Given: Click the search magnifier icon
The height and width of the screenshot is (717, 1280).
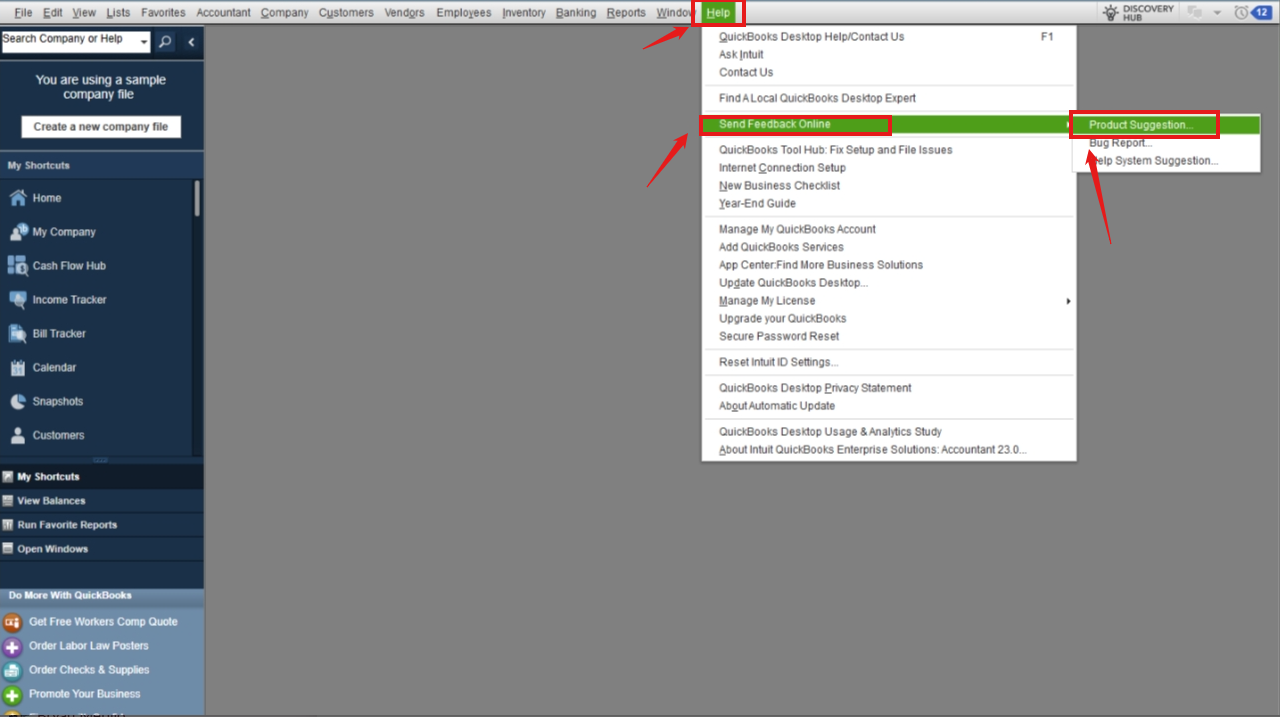Looking at the screenshot, I should [x=166, y=41].
